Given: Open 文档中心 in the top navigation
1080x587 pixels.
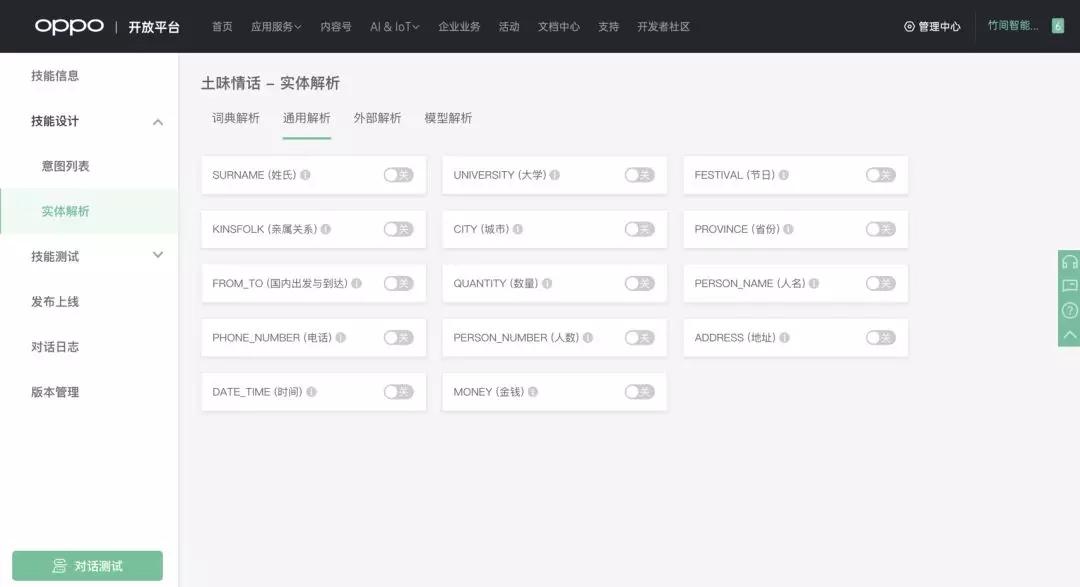Looking at the screenshot, I should point(558,25).
